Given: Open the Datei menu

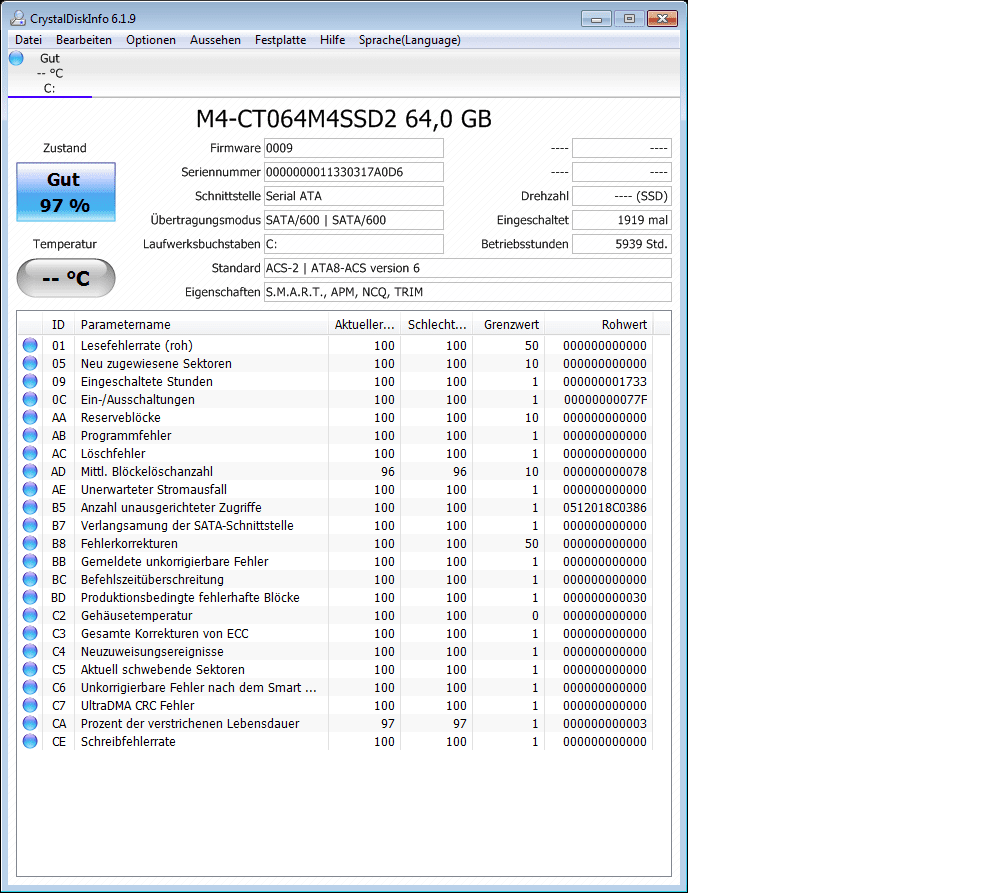Looking at the screenshot, I should pos(28,40).
